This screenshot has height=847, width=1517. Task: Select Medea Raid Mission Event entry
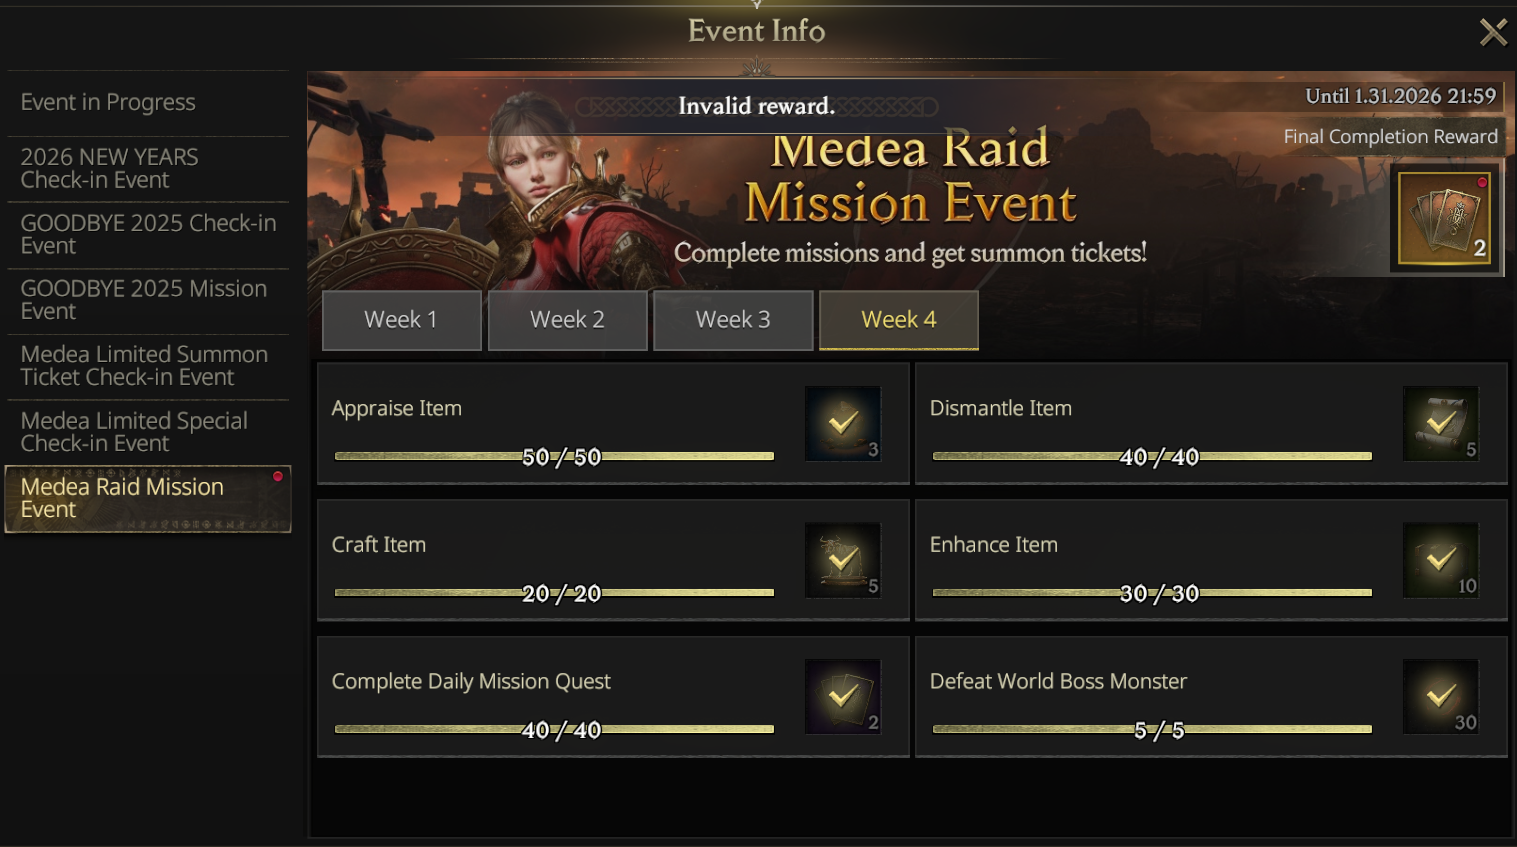coord(148,498)
